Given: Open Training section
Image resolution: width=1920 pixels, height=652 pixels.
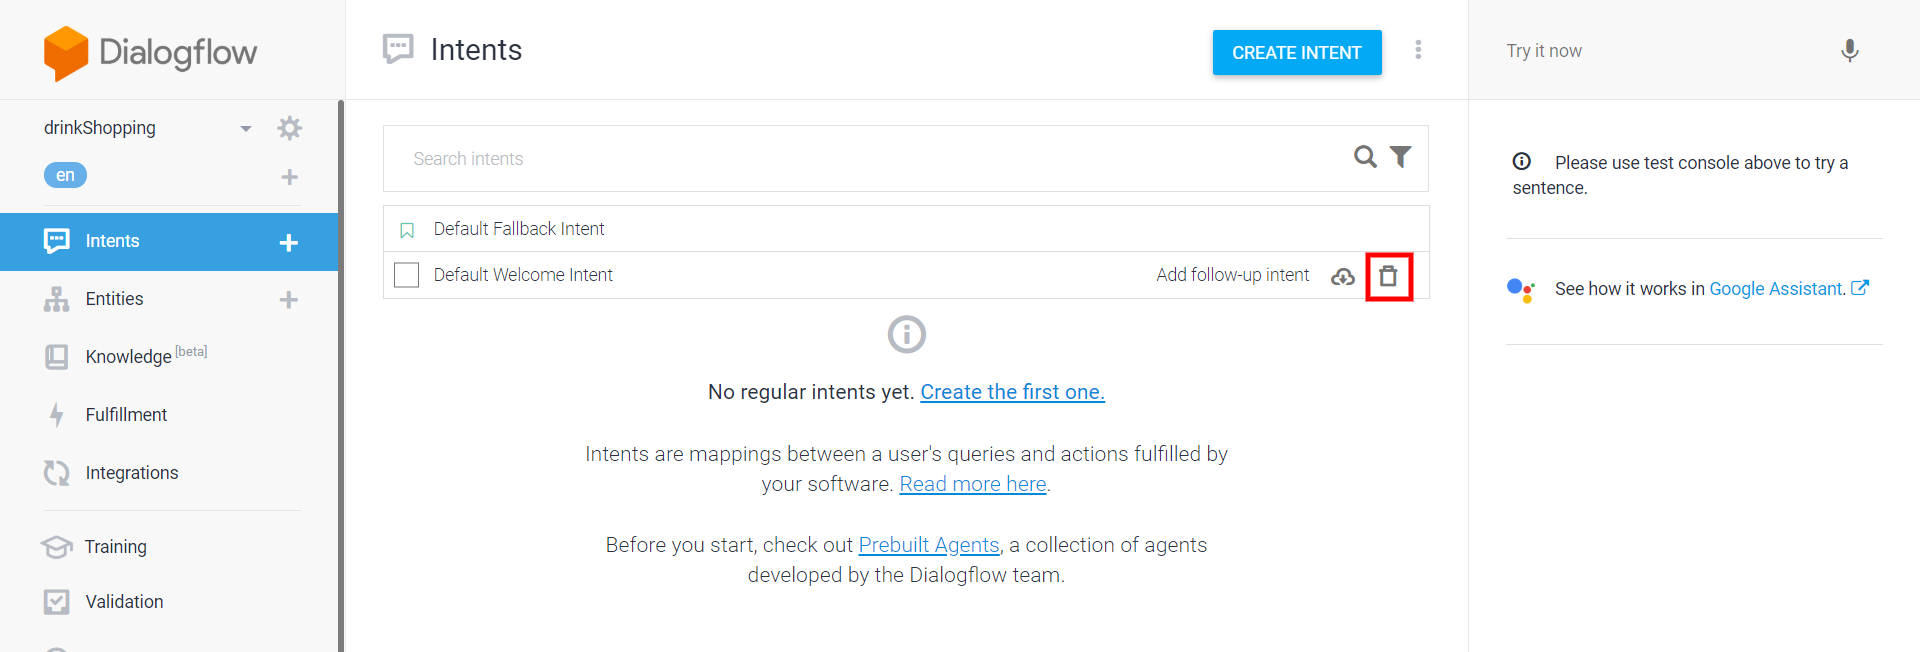Looking at the screenshot, I should (115, 547).
